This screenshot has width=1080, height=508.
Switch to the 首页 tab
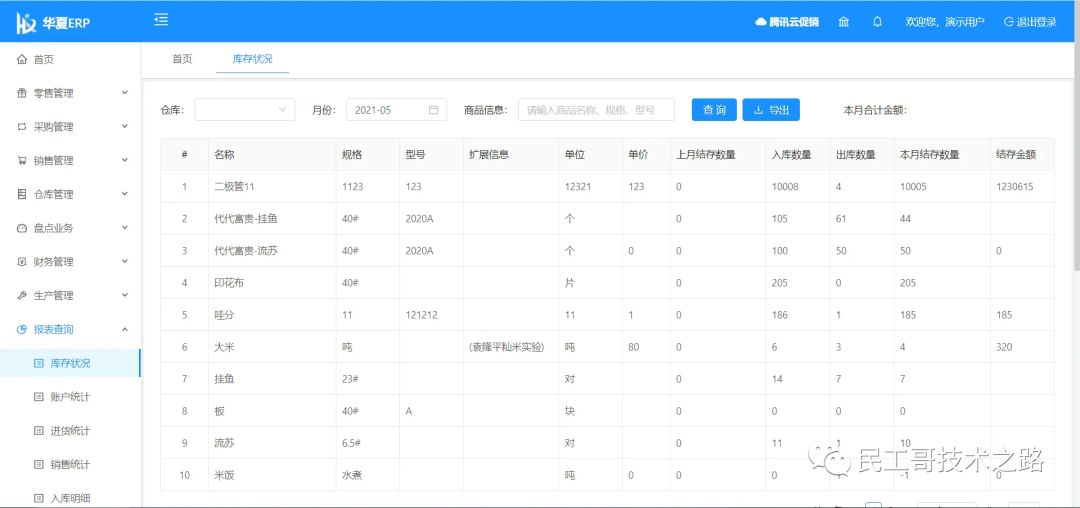(182, 59)
